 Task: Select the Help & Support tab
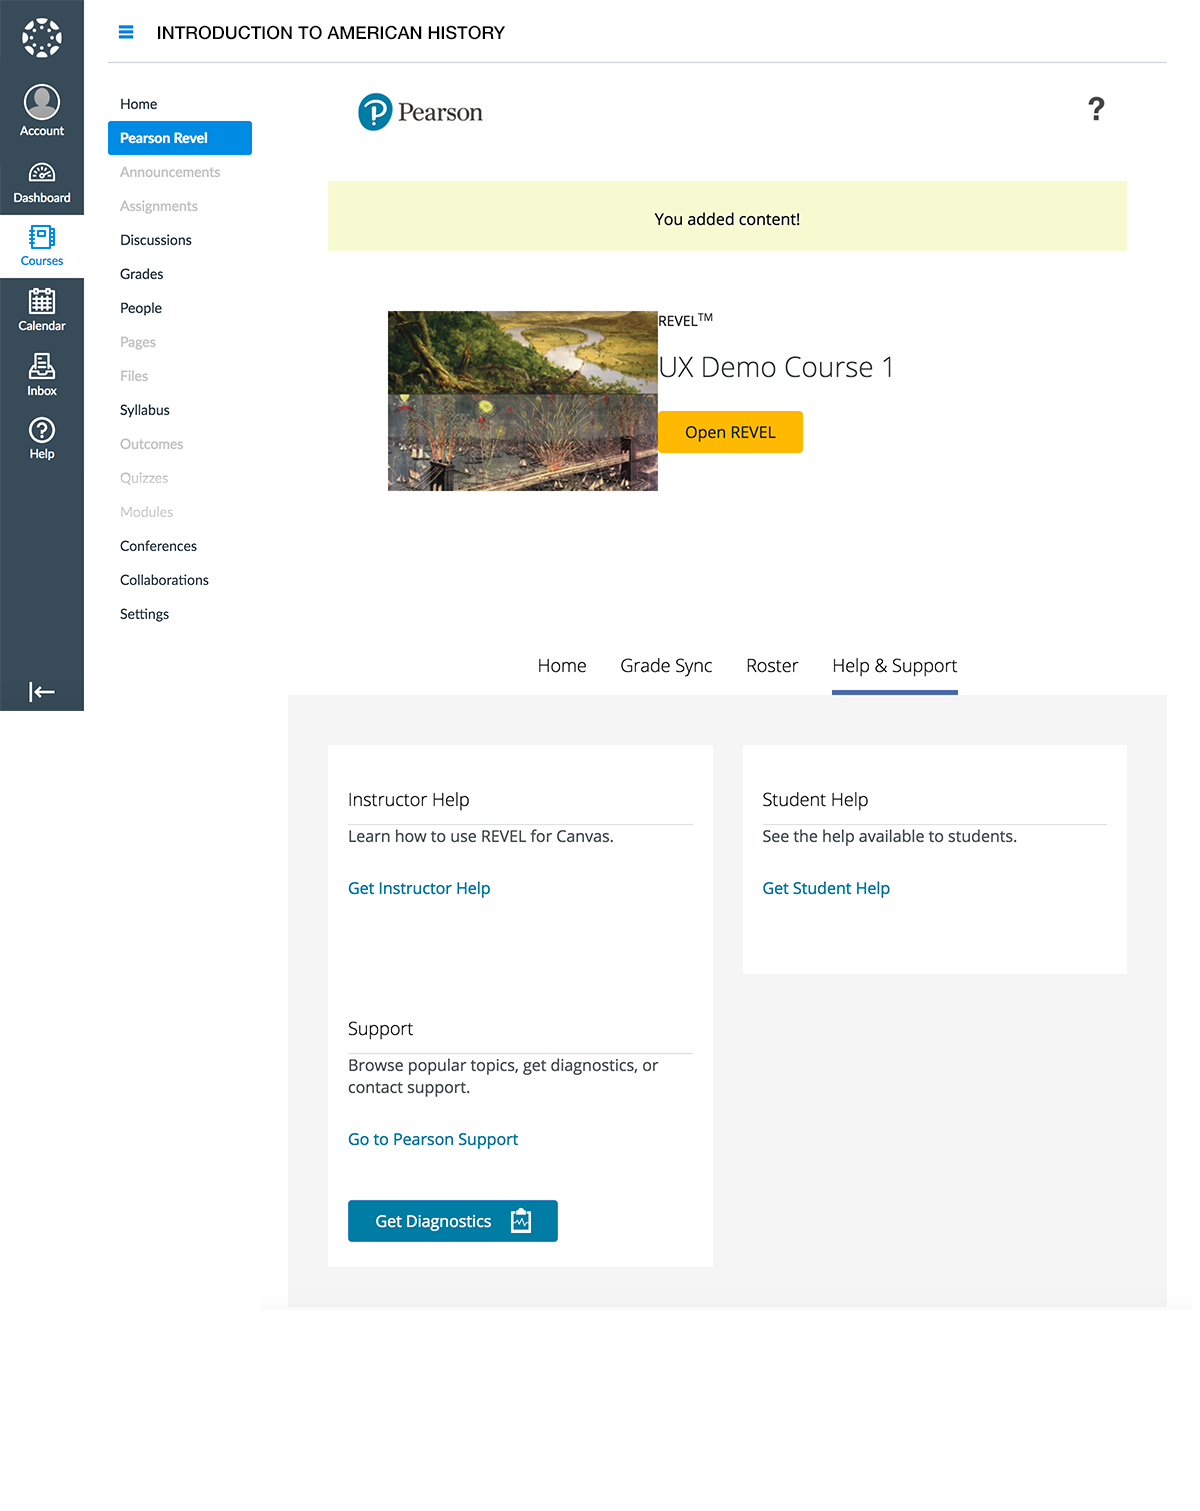895,666
